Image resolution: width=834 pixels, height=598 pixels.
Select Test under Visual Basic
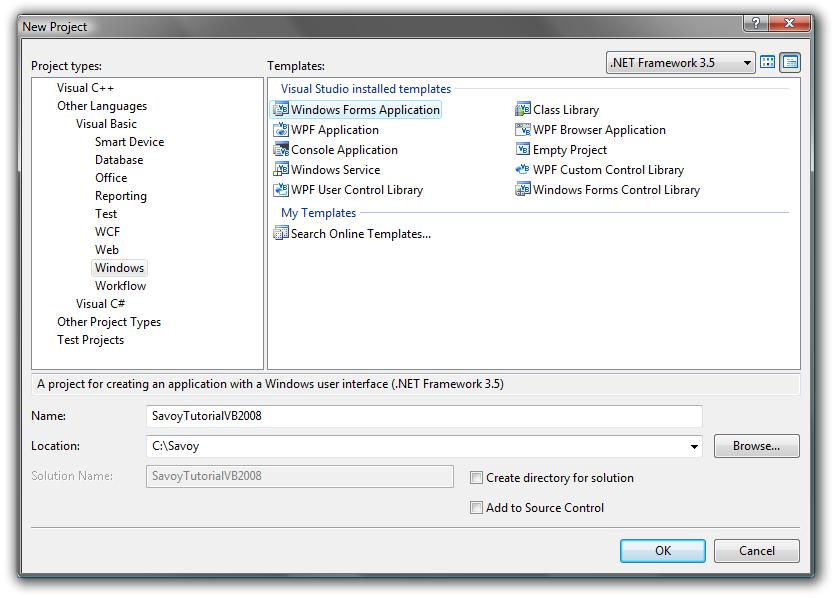click(x=106, y=214)
